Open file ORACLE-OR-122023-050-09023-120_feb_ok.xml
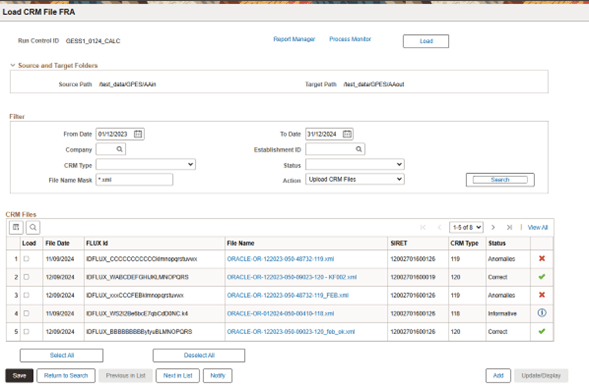 pos(291,332)
